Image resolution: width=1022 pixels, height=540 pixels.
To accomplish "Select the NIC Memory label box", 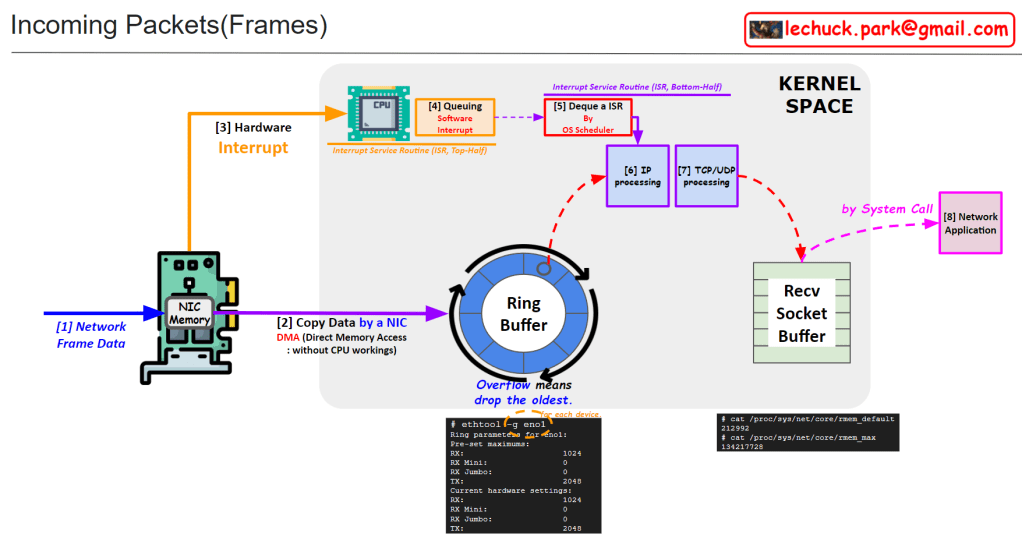I will click(189, 312).
